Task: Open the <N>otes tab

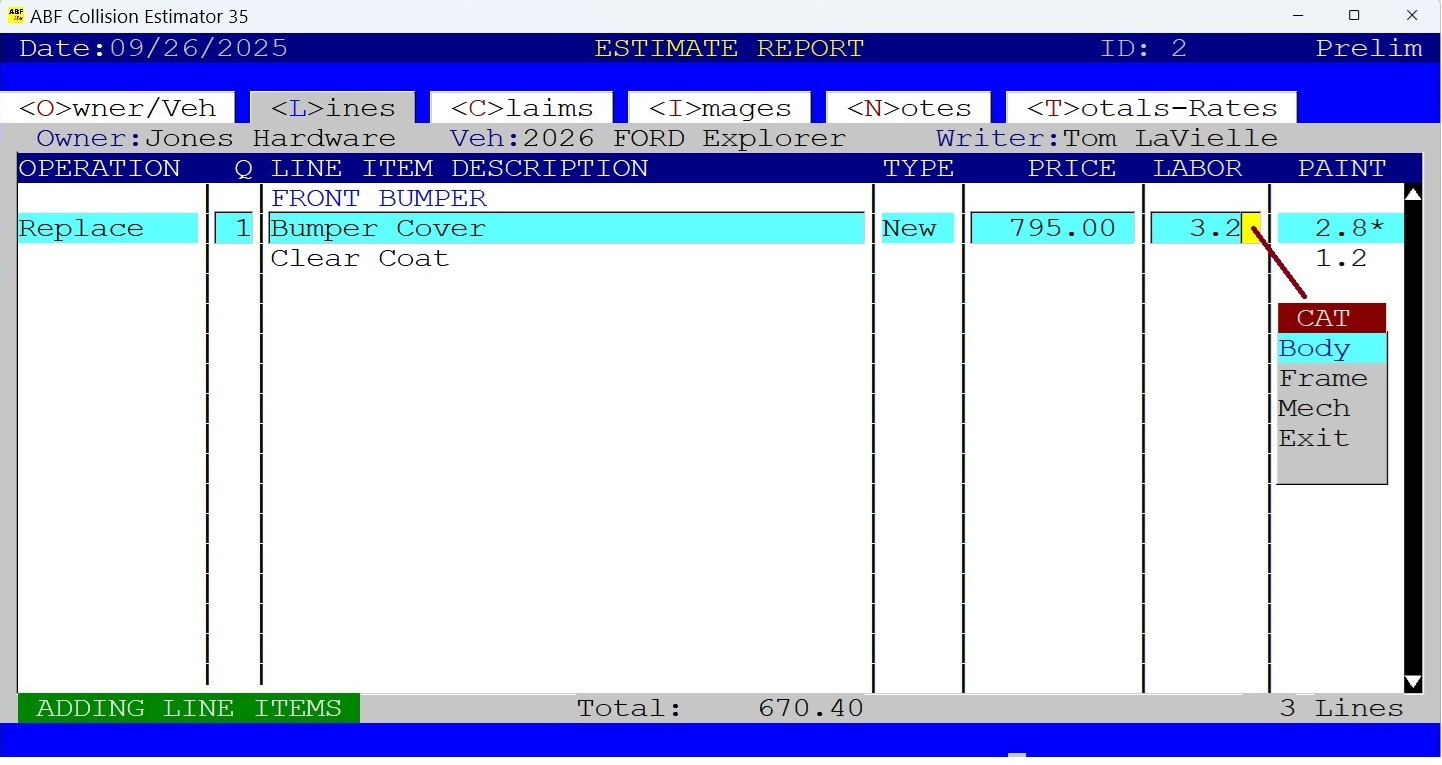Action: click(x=907, y=107)
